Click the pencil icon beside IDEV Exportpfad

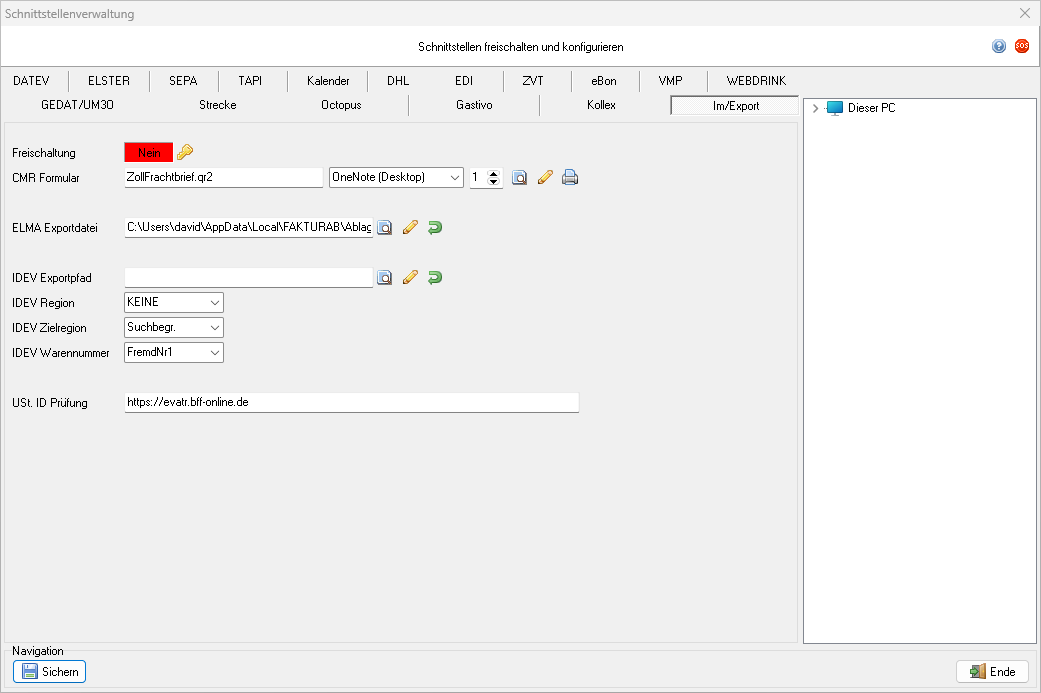[410, 278]
